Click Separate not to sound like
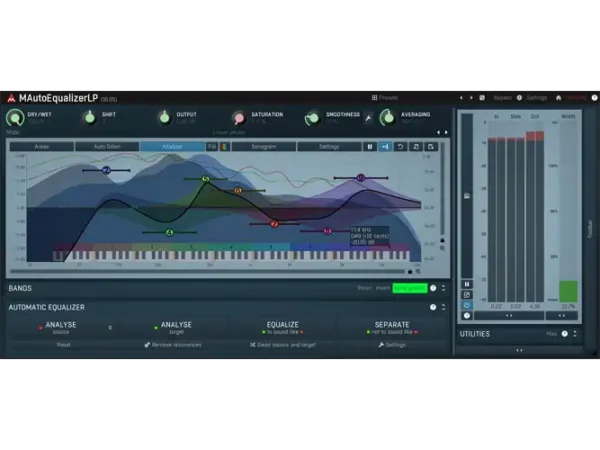Viewport: 600px width, 450px height. click(x=392, y=328)
